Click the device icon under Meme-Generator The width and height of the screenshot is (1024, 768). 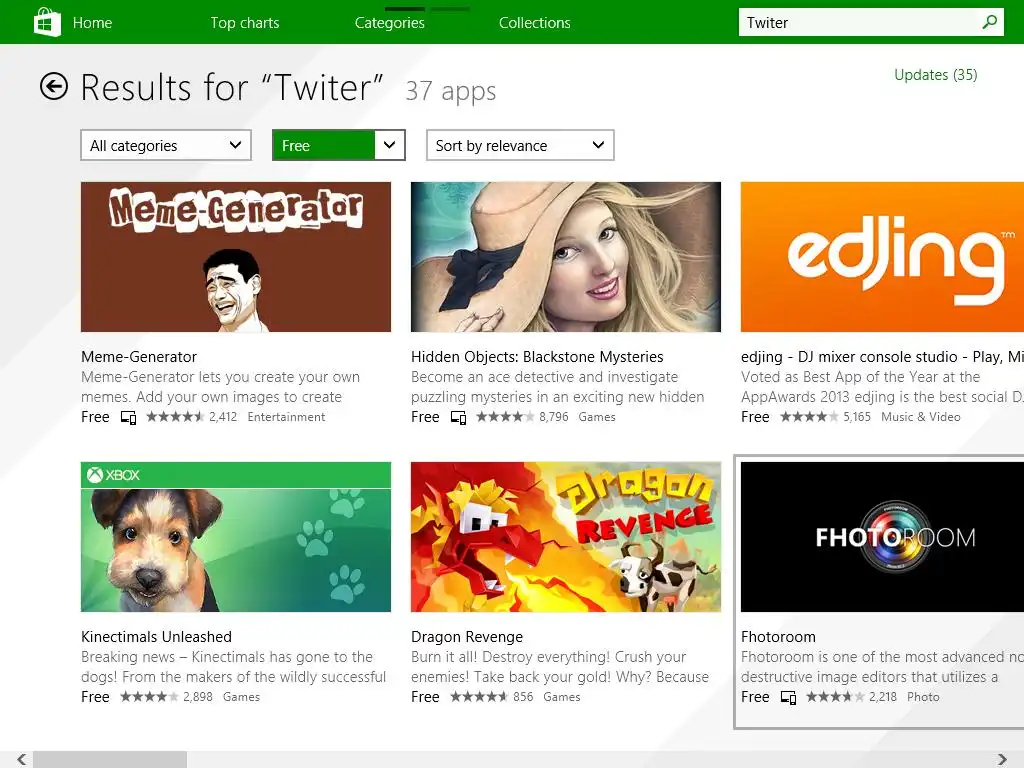tap(129, 417)
